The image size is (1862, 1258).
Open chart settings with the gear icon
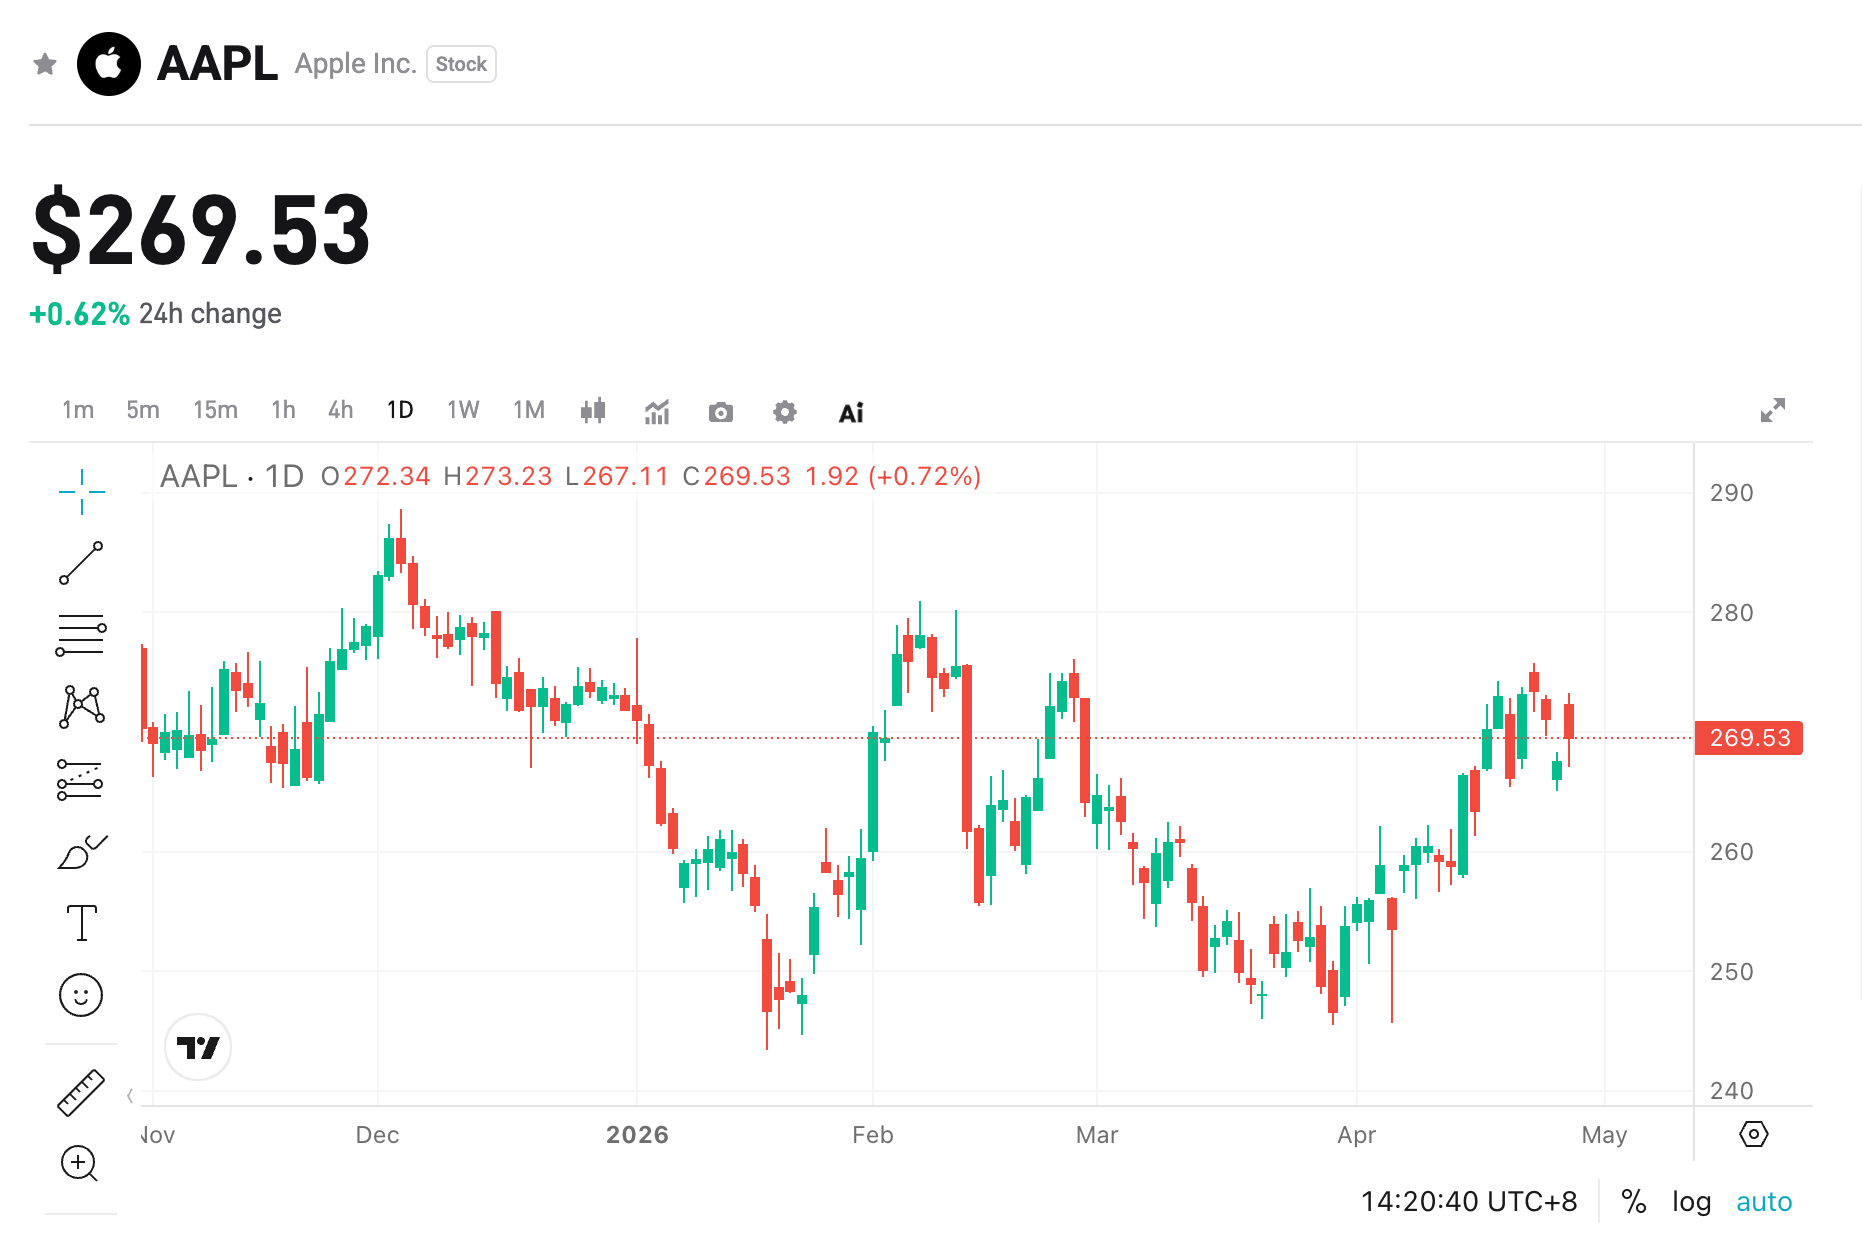coord(784,411)
